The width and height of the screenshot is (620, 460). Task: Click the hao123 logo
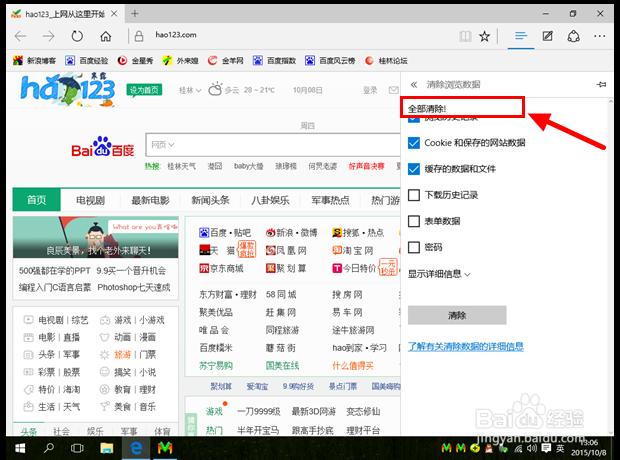pos(68,89)
